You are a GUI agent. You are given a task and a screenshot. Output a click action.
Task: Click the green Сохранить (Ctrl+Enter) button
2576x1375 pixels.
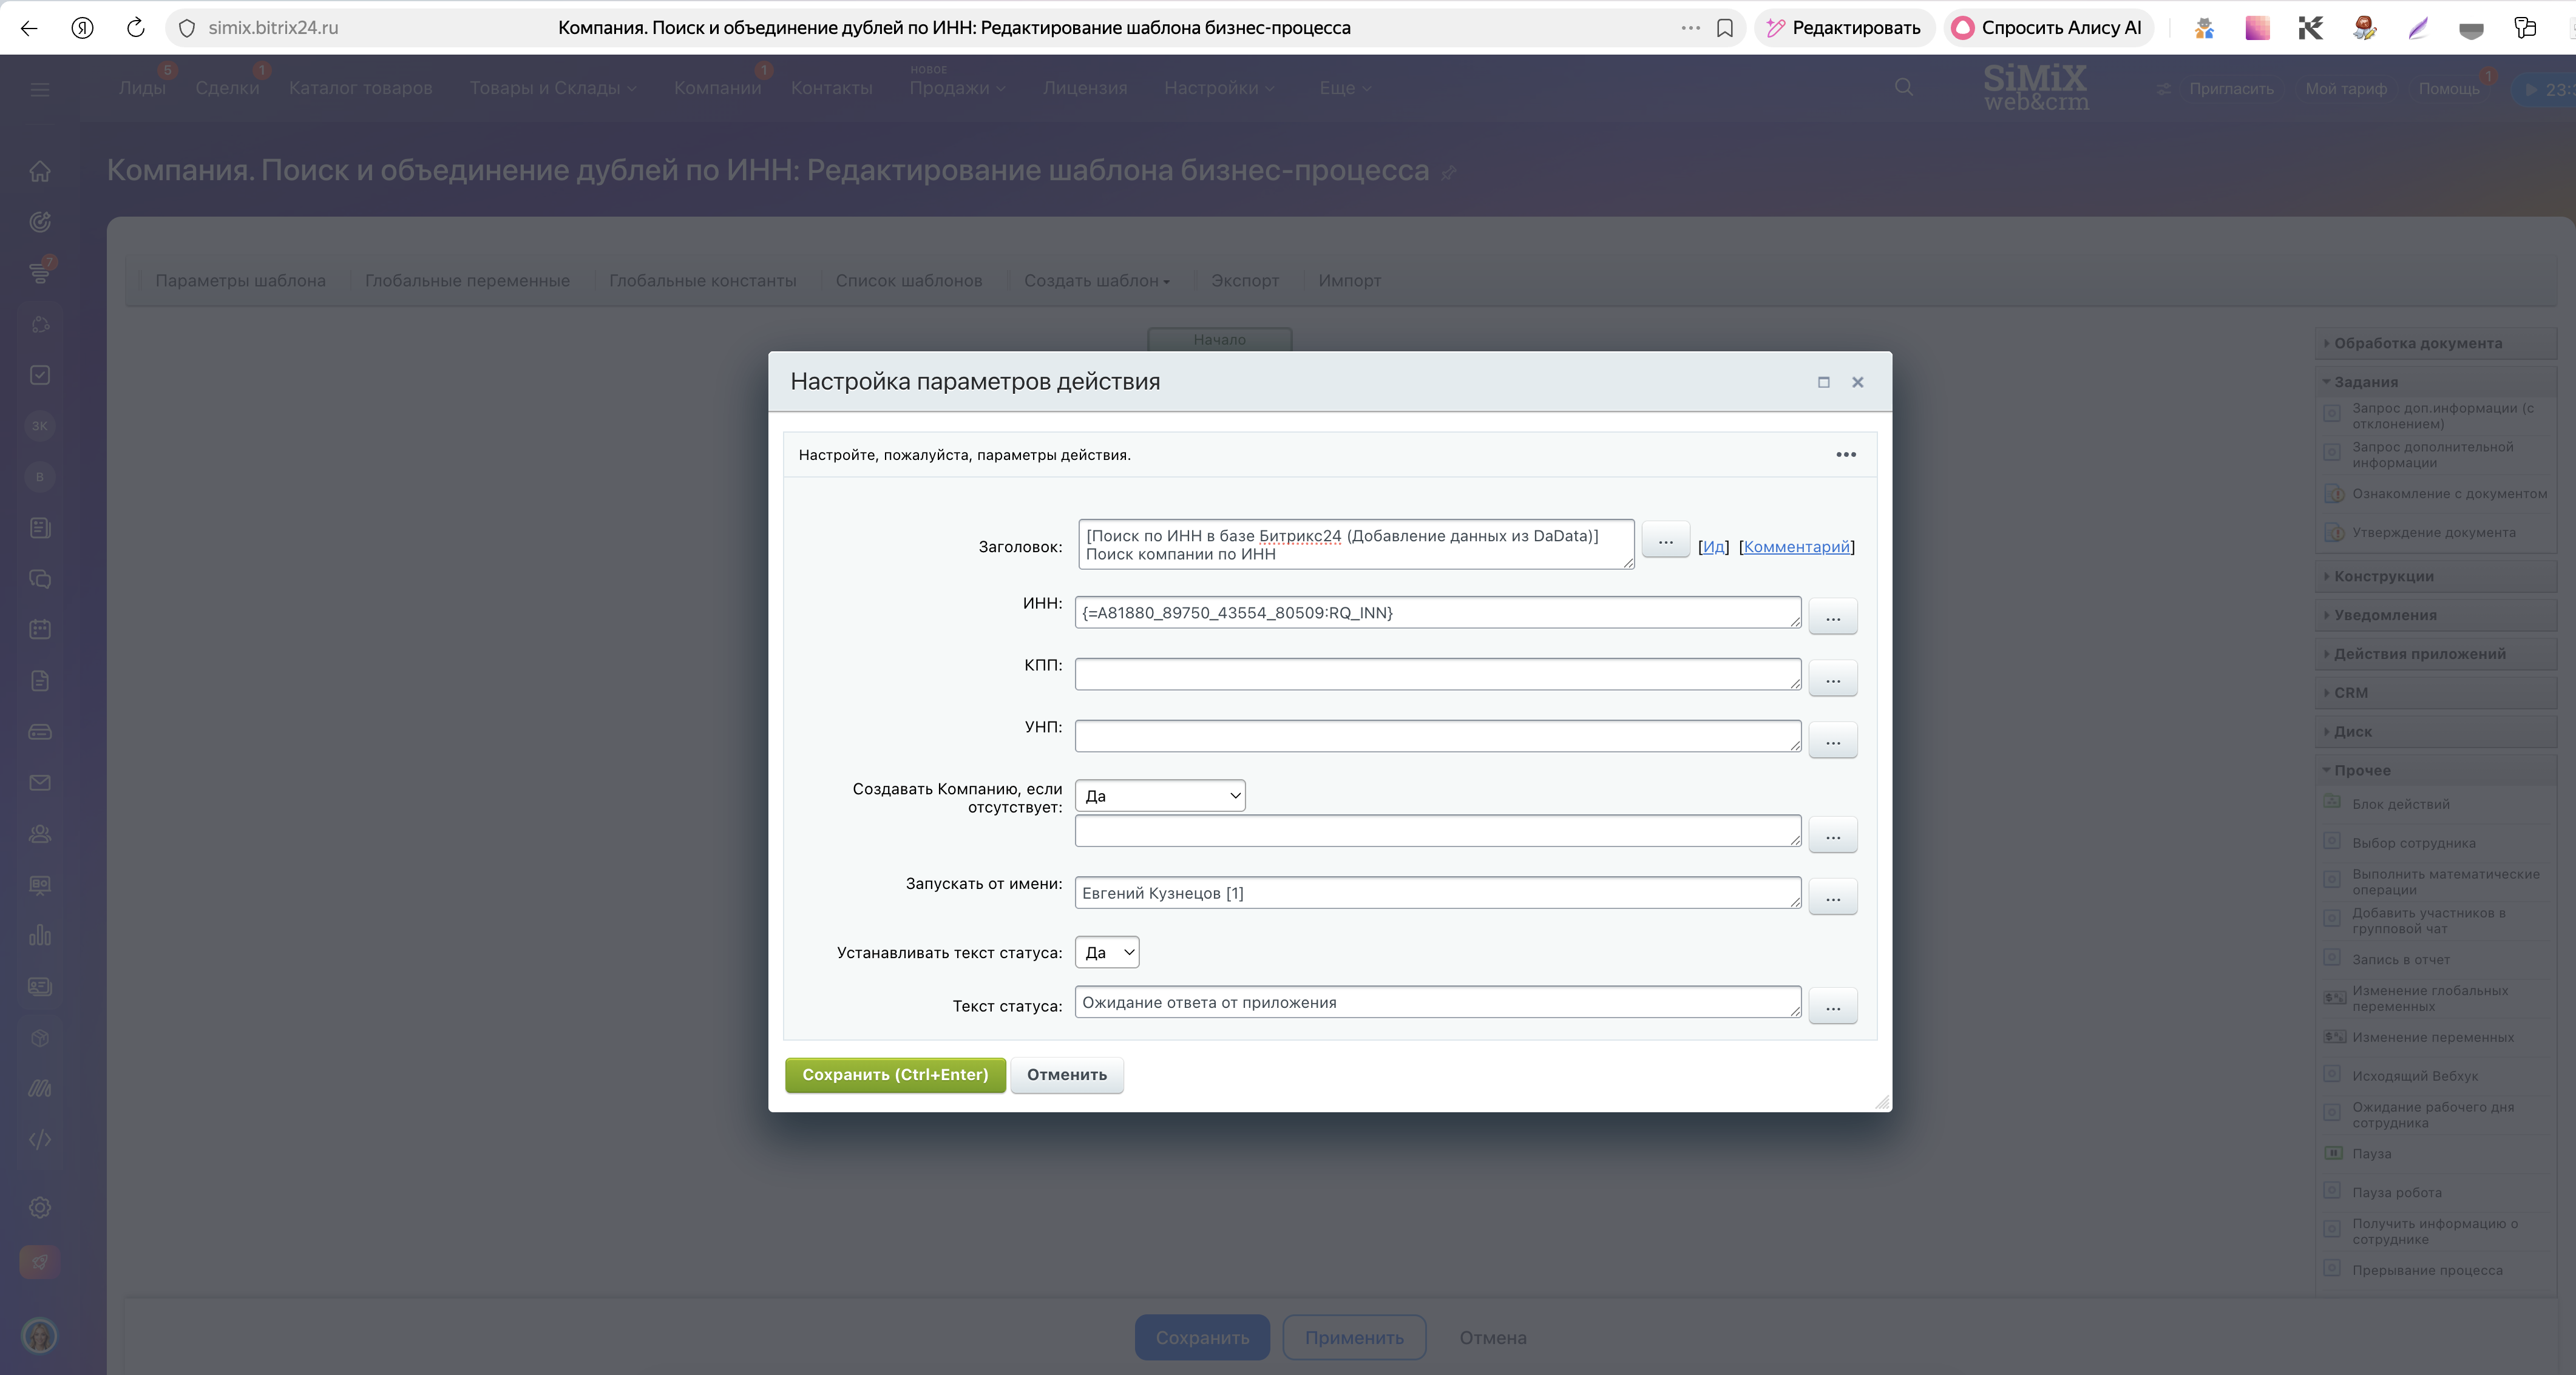(894, 1075)
